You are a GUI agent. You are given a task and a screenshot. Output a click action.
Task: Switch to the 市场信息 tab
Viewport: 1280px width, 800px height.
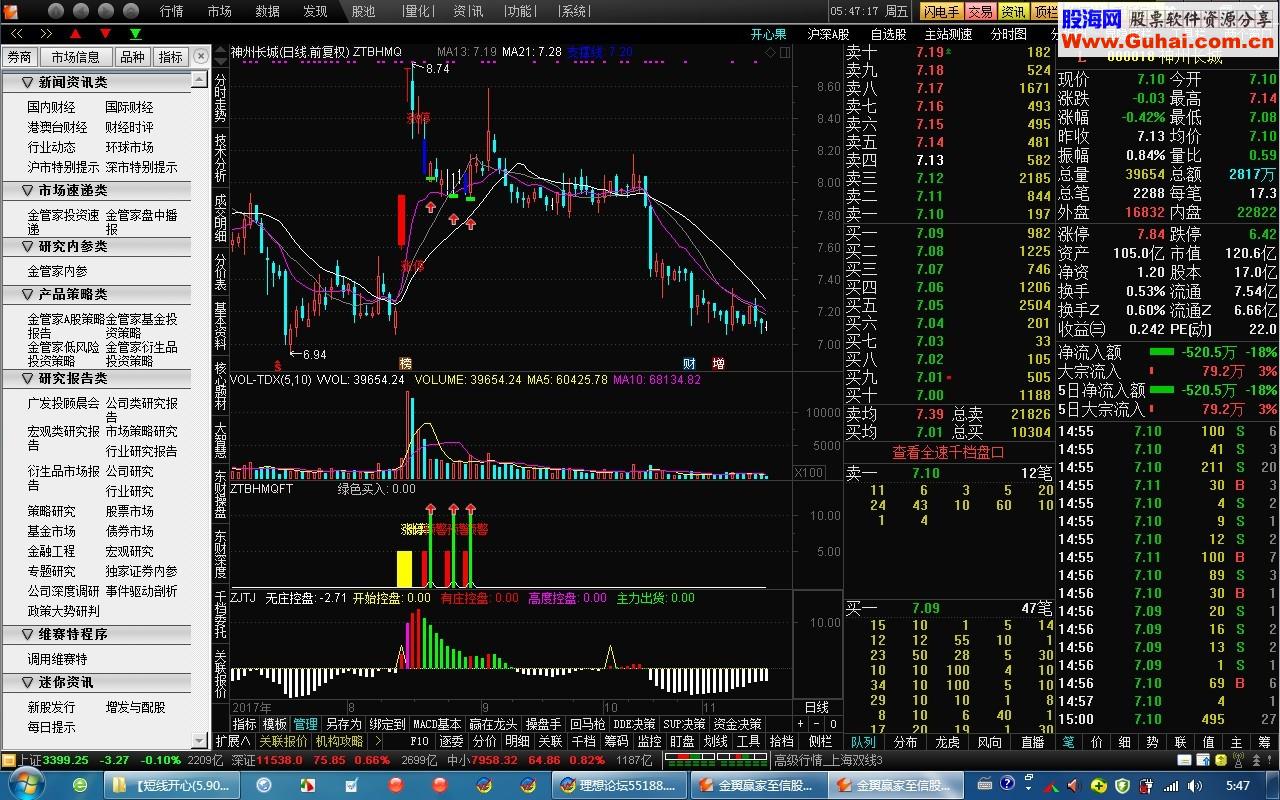click(76, 57)
